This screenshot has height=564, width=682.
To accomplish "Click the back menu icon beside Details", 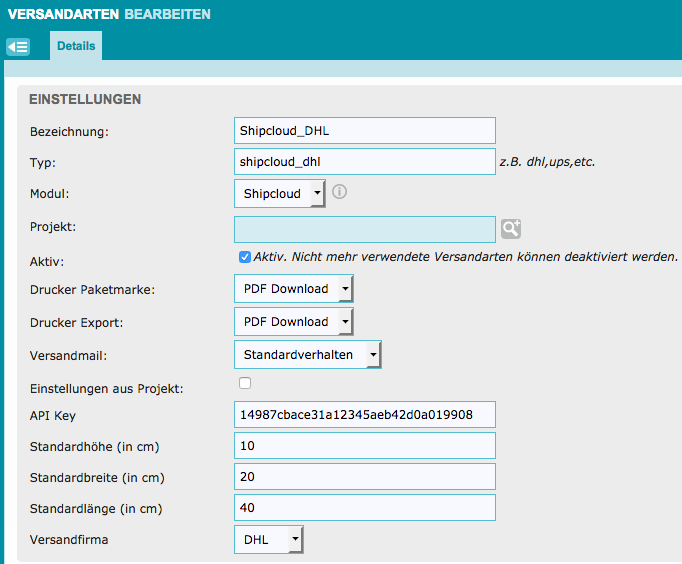I will [18, 47].
